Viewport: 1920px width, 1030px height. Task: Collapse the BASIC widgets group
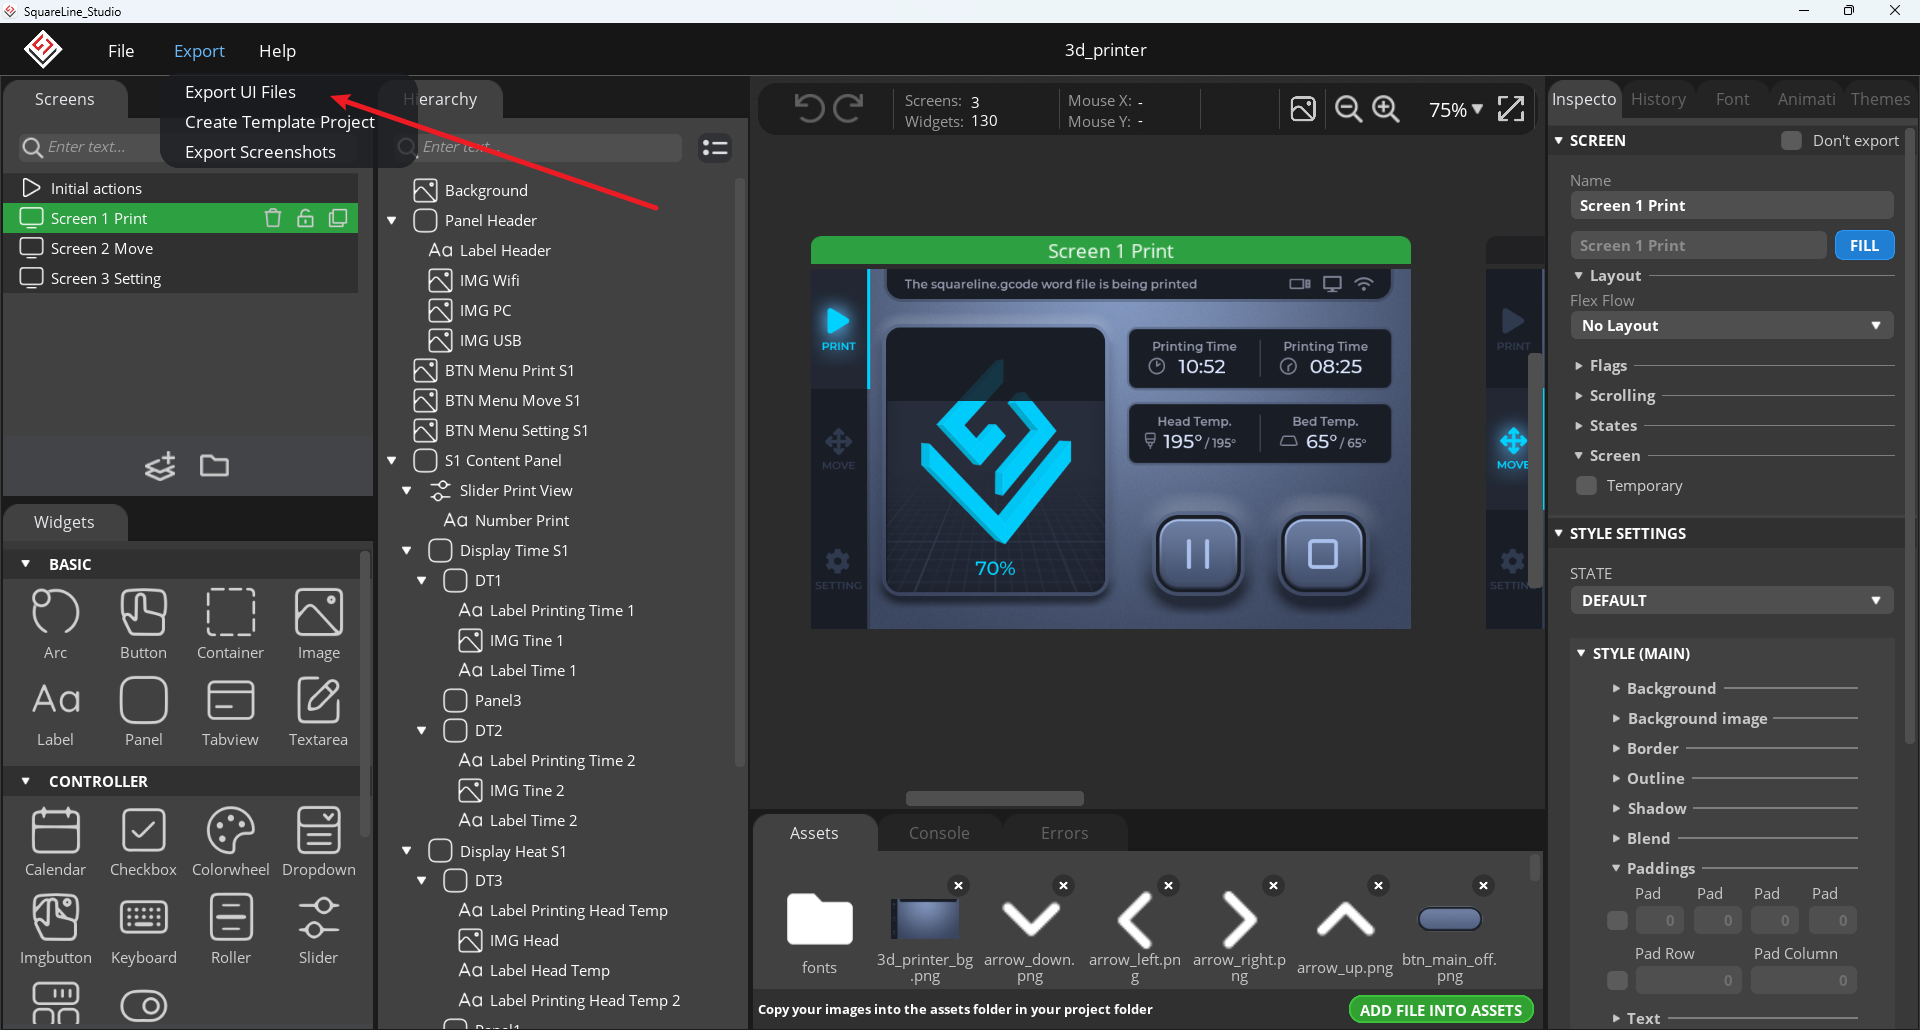click(26, 564)
